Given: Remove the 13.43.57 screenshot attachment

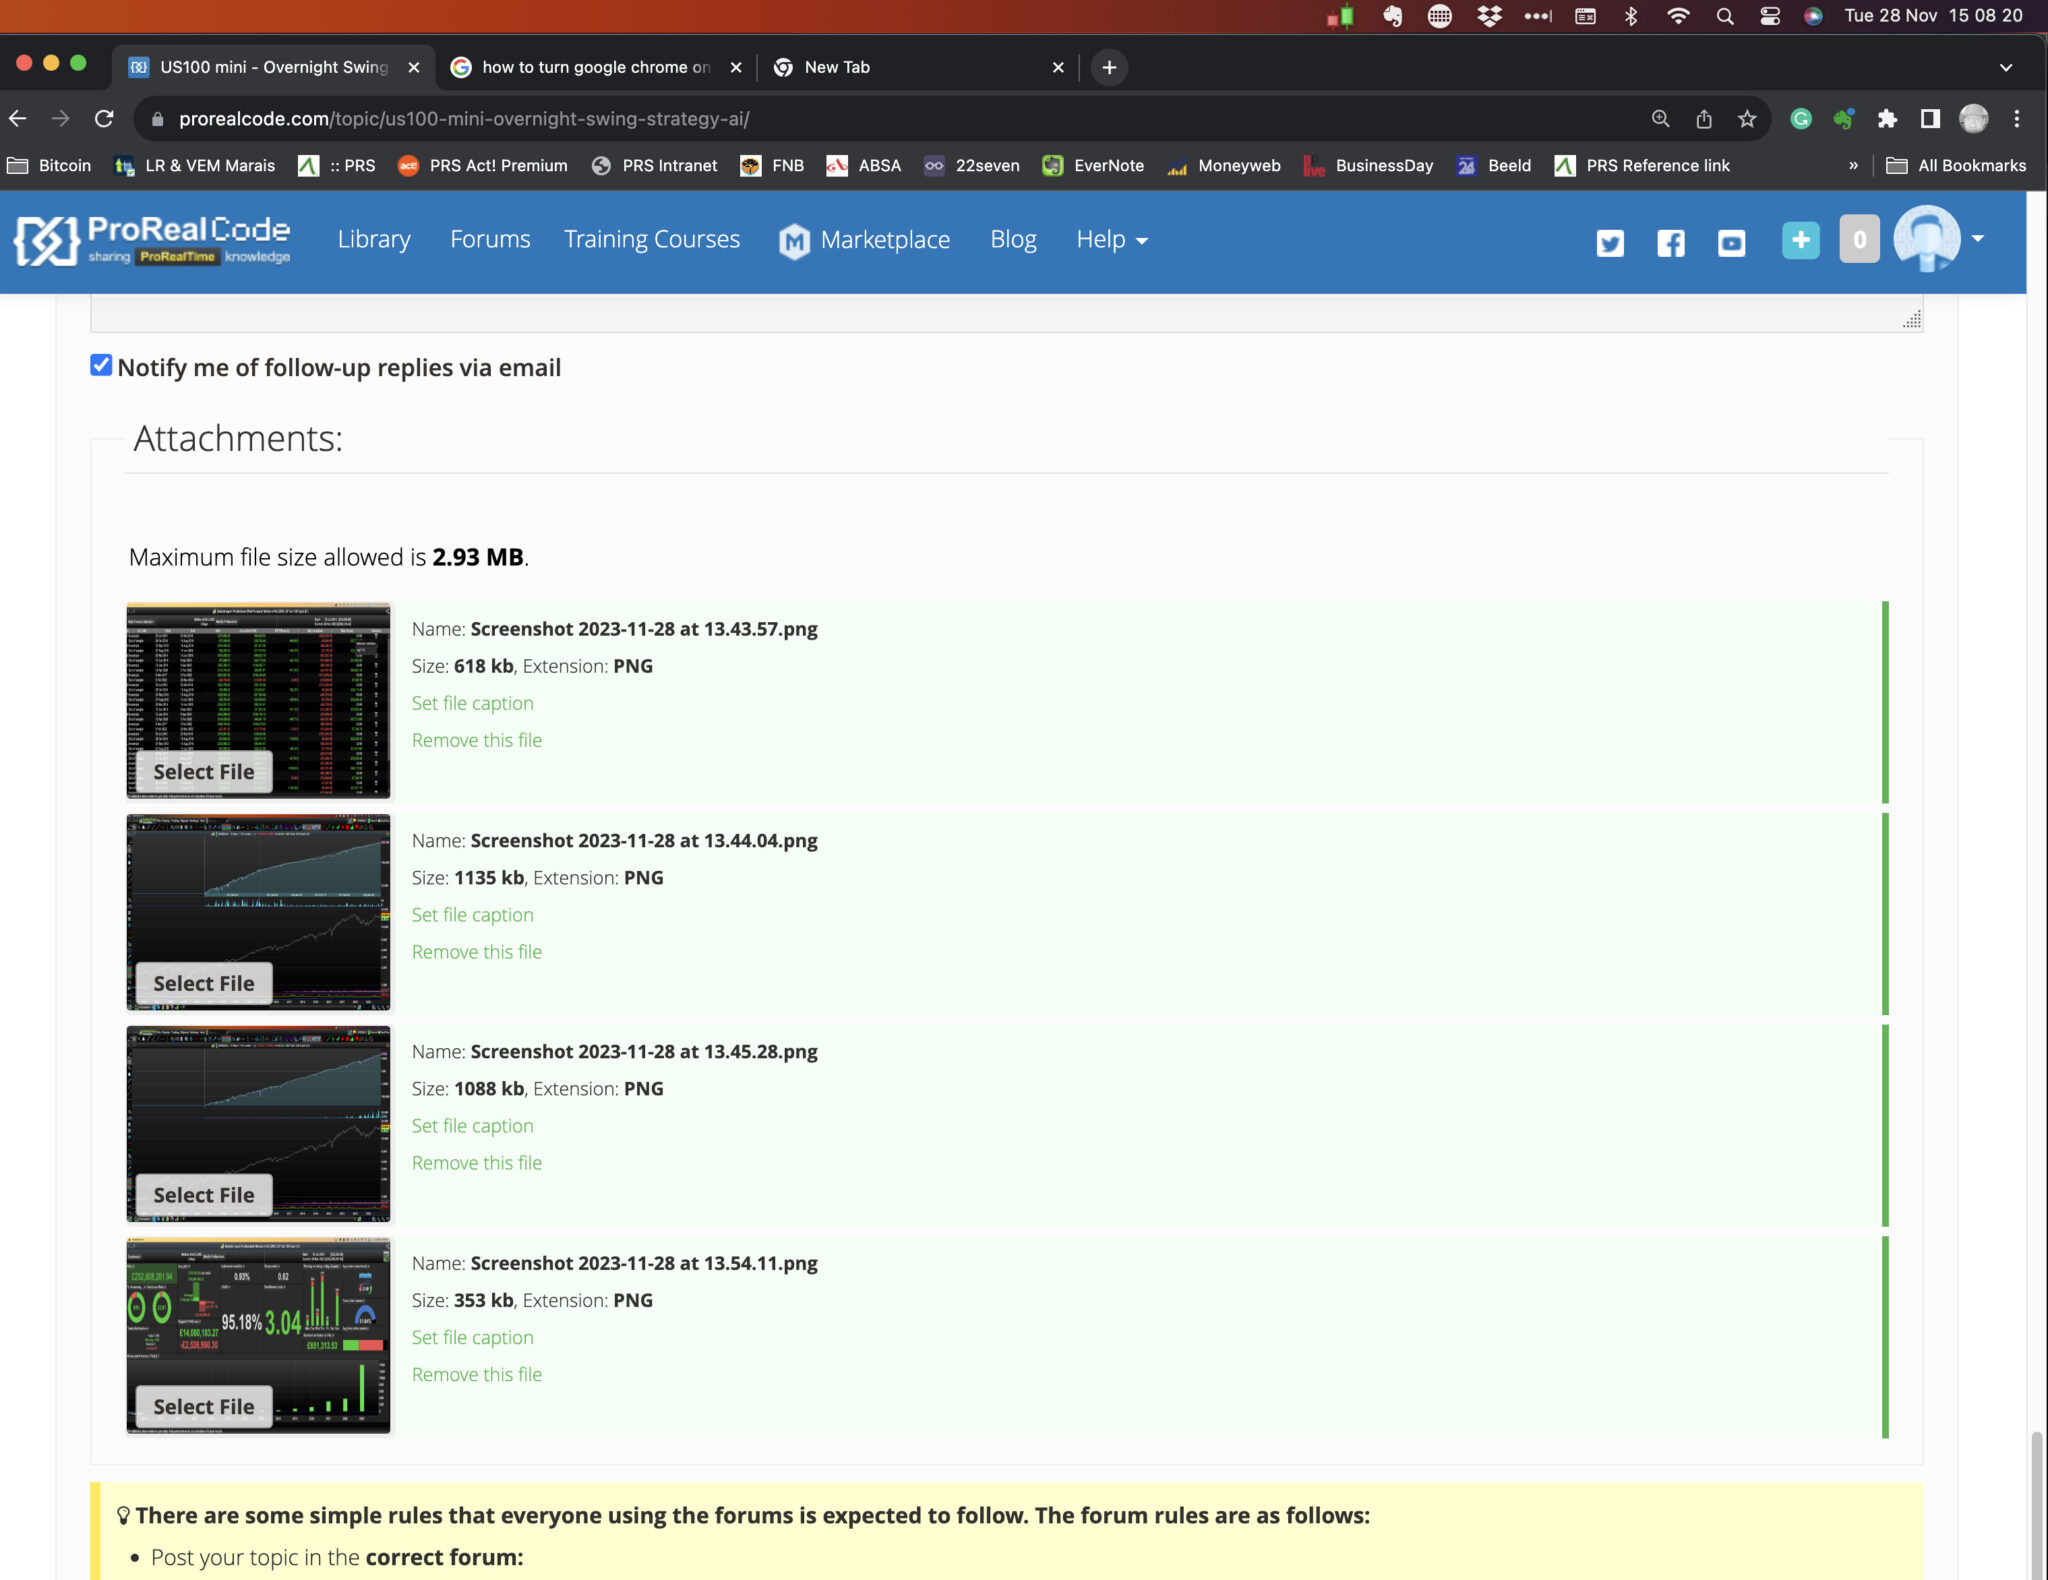Looking at the screenshot, I should pyautogui.click(x=476, y=741).
